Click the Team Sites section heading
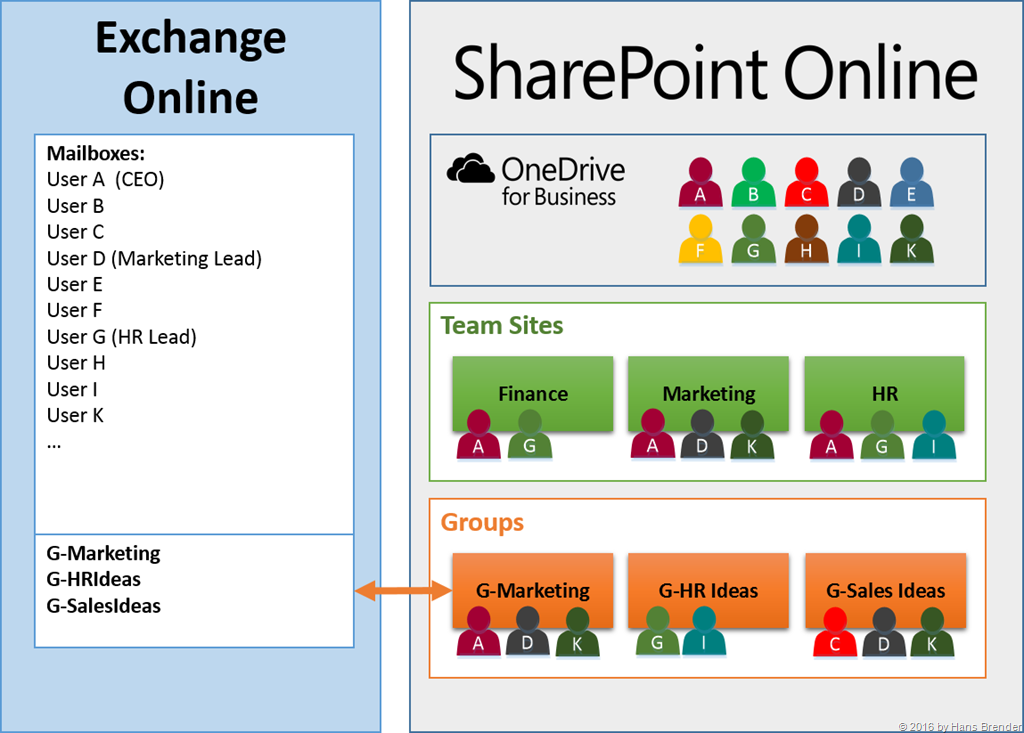Screen dimensions: 1024x733 click(502, 326)
